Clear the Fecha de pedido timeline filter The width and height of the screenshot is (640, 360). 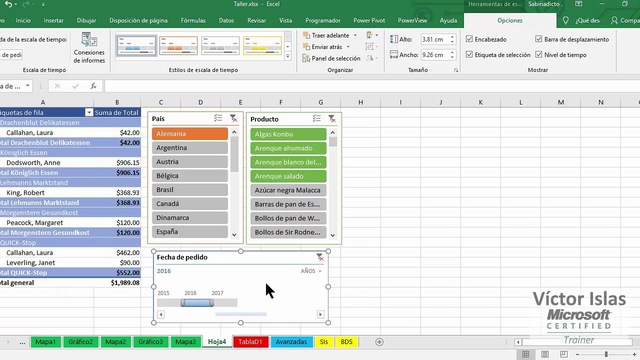pos(320,257)
